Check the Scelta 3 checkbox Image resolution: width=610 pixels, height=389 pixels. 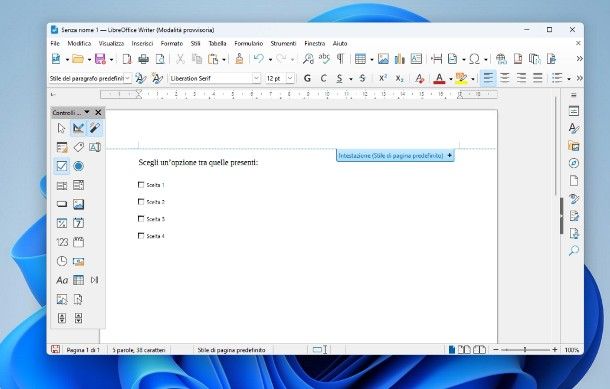tap(141, 219)
